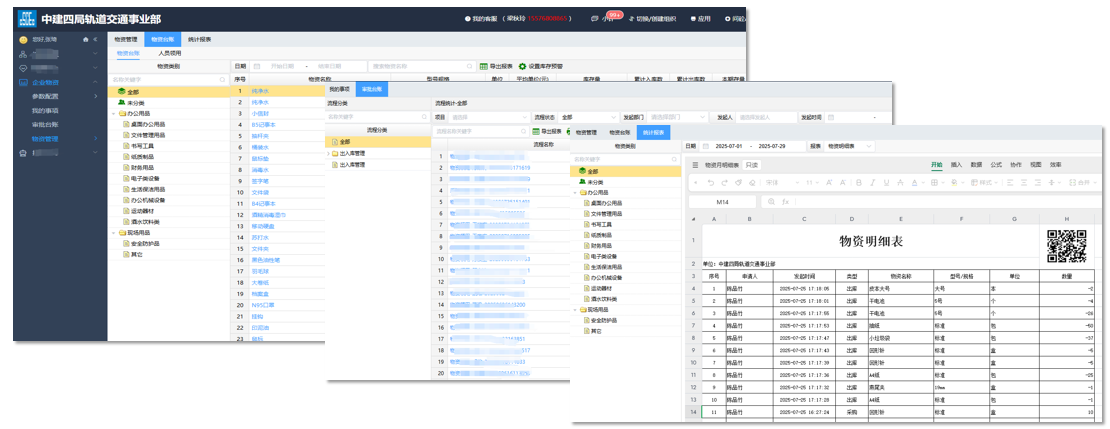Align cell text left in the spreadsheet toolbar

click(x=1009, y=183)
